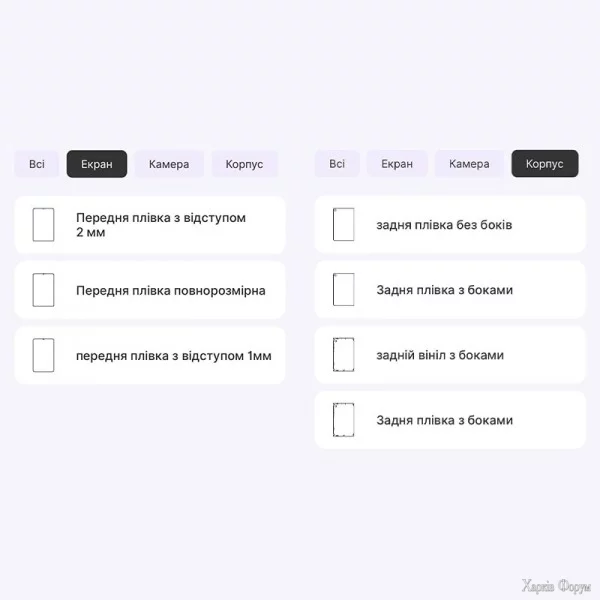
Task: Click the icon next to "задня плівка без боків"
Action: pos(344,224)
